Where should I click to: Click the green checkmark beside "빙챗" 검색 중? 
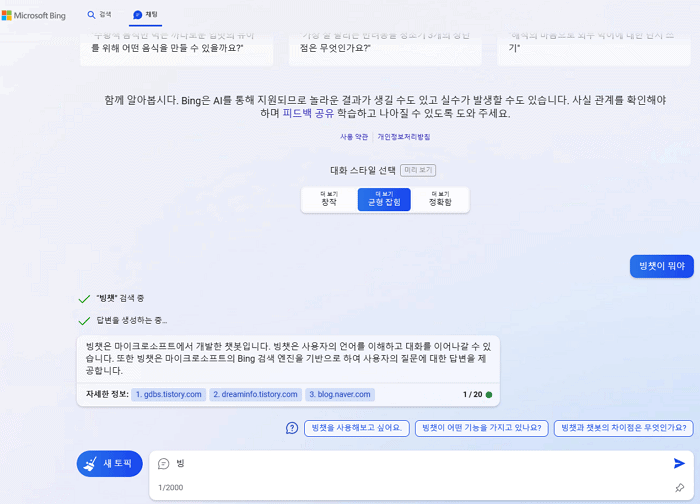[84, 298]
